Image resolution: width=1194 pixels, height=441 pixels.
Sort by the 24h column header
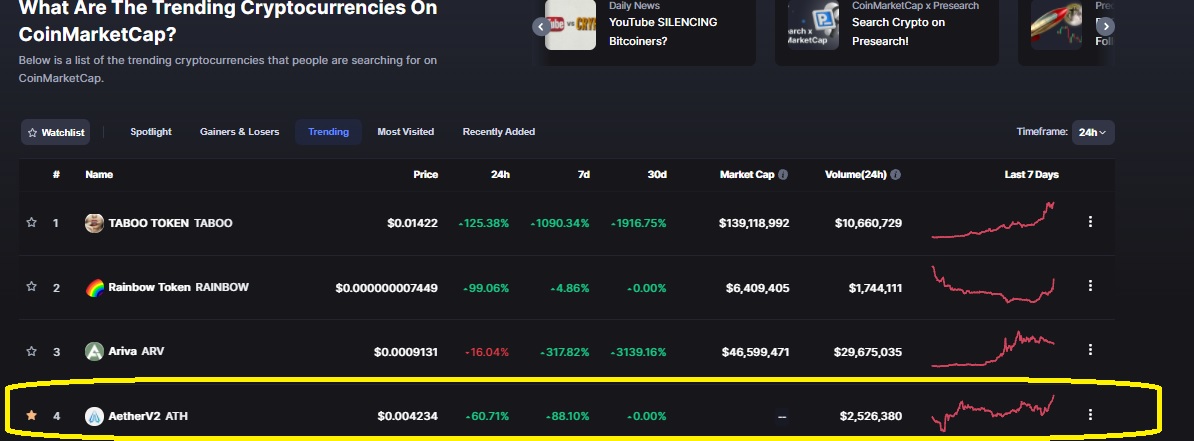pyautogui.click(x=500, y=174)
